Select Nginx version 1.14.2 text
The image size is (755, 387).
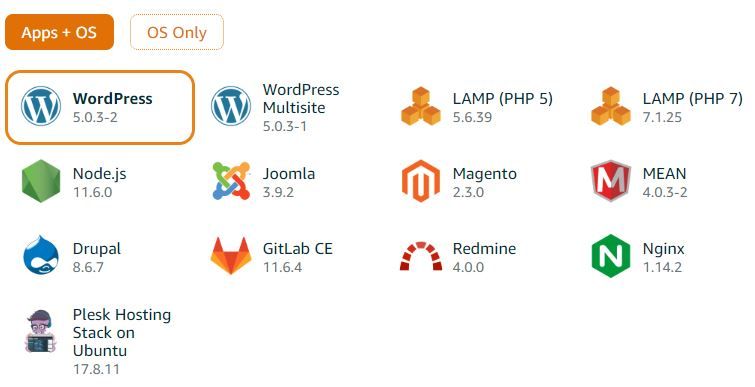(x=662, y=267)
